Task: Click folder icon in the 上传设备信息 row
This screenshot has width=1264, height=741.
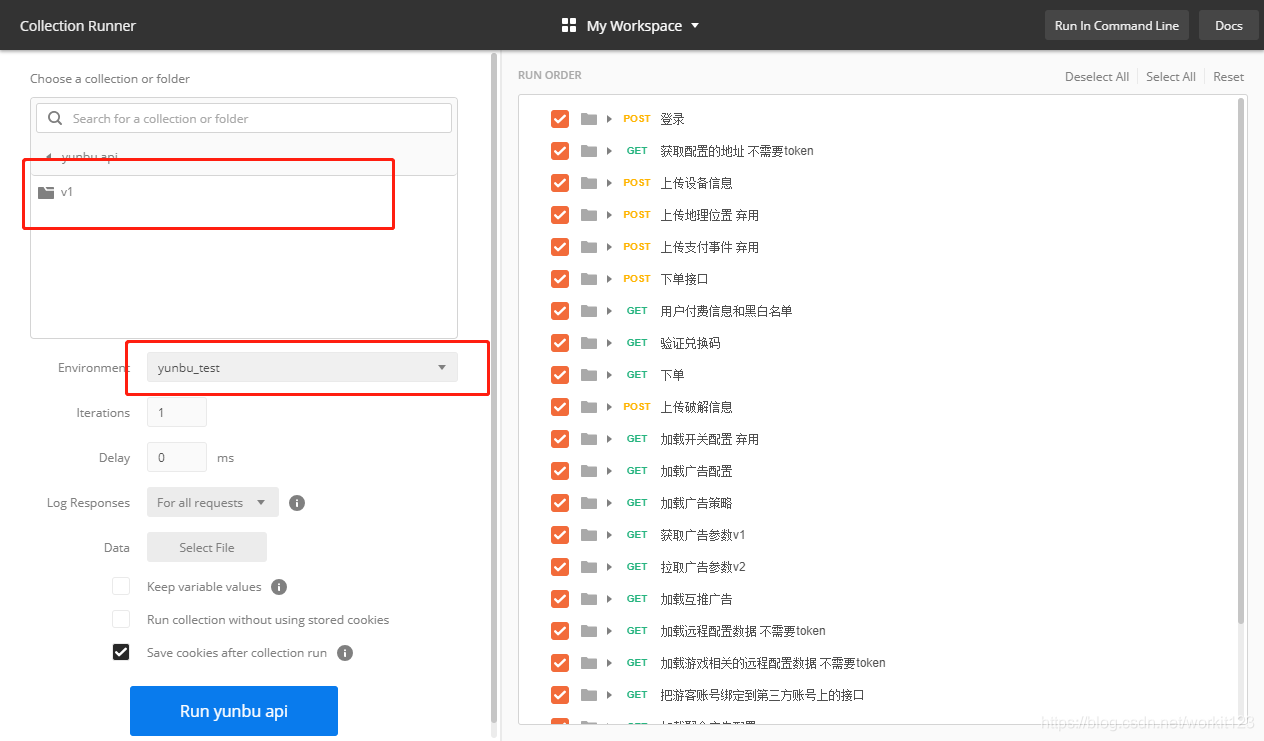Action: click(x=588, y=183)
